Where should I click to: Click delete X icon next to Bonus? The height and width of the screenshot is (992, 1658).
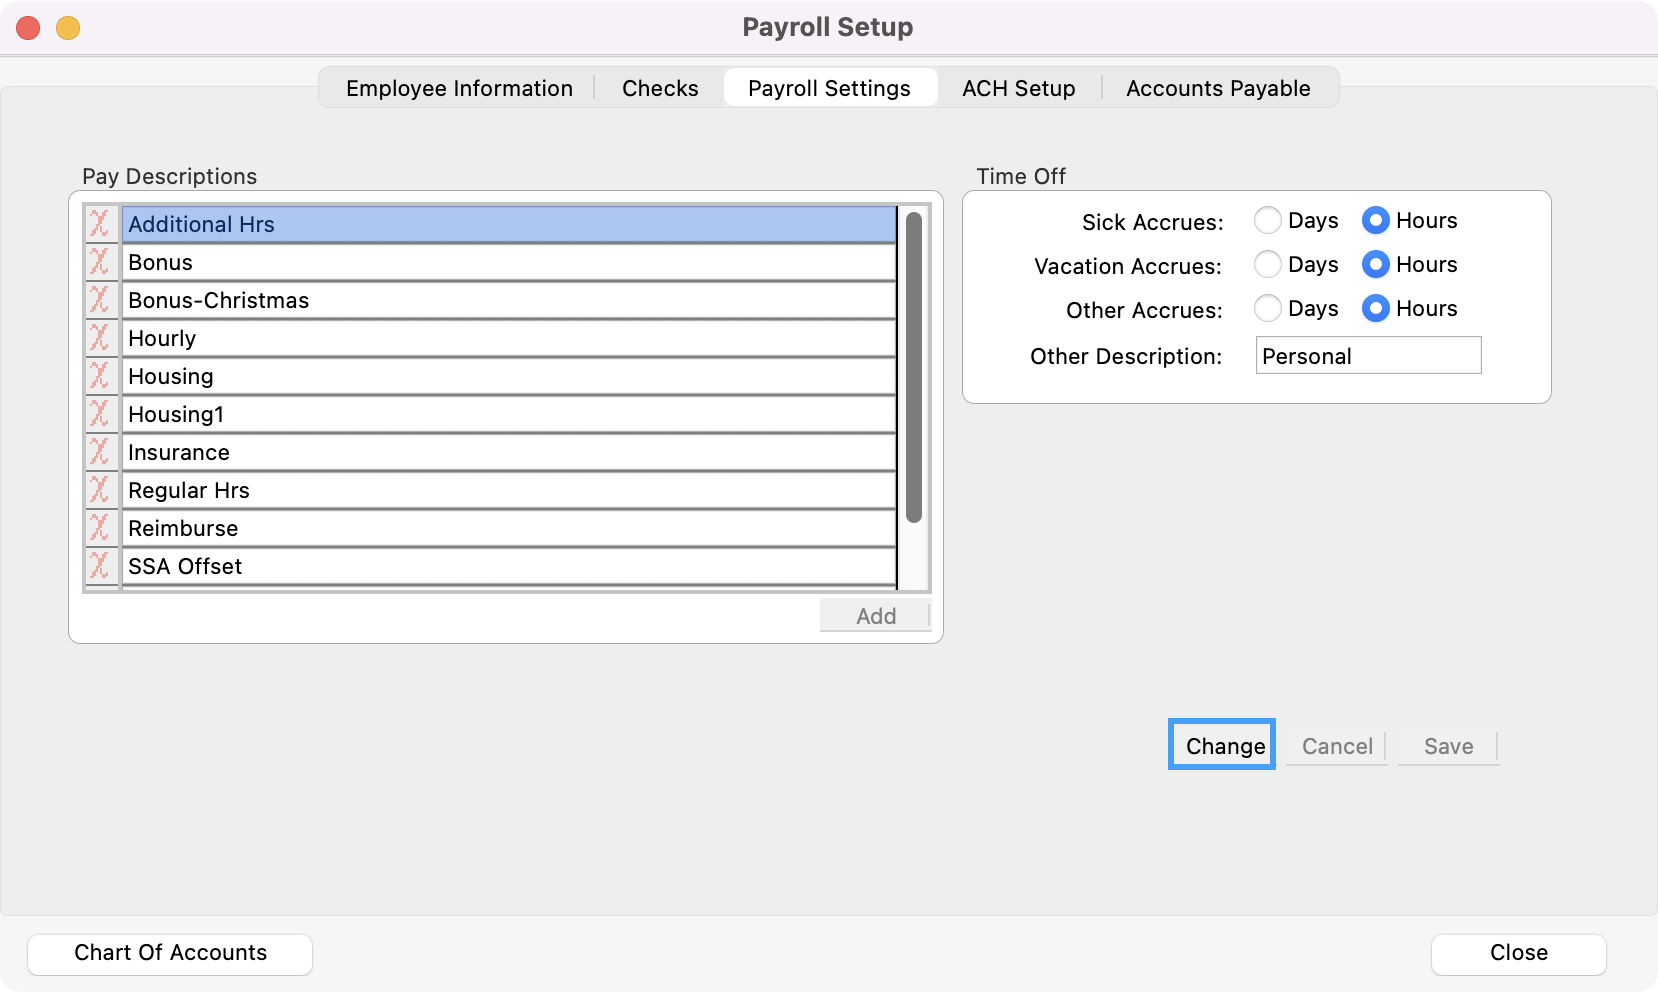click(x=100, y=262)
